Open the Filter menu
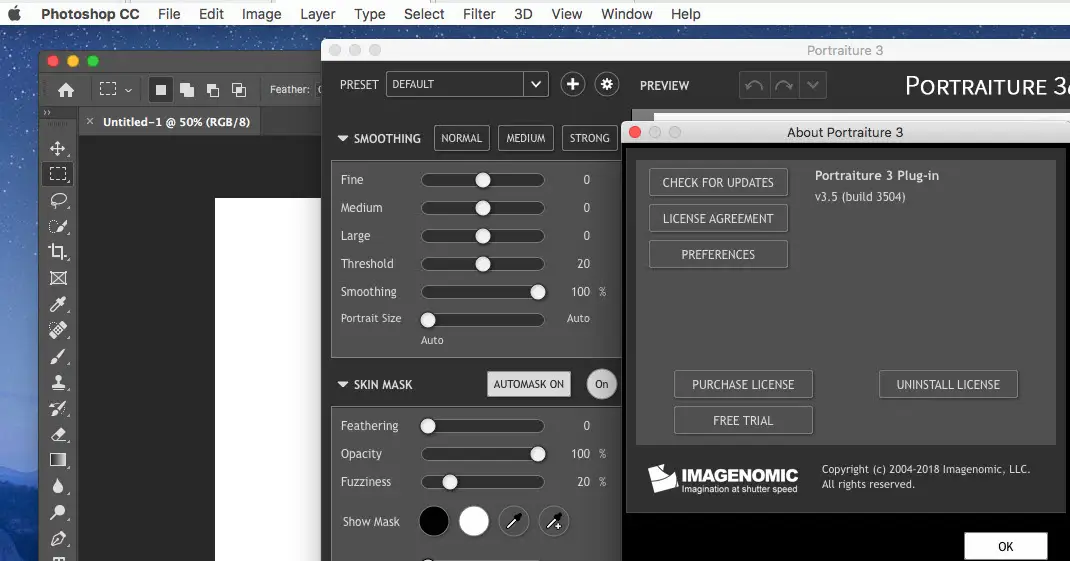The height and width of the screenshot is (561, 1070). 479,14
